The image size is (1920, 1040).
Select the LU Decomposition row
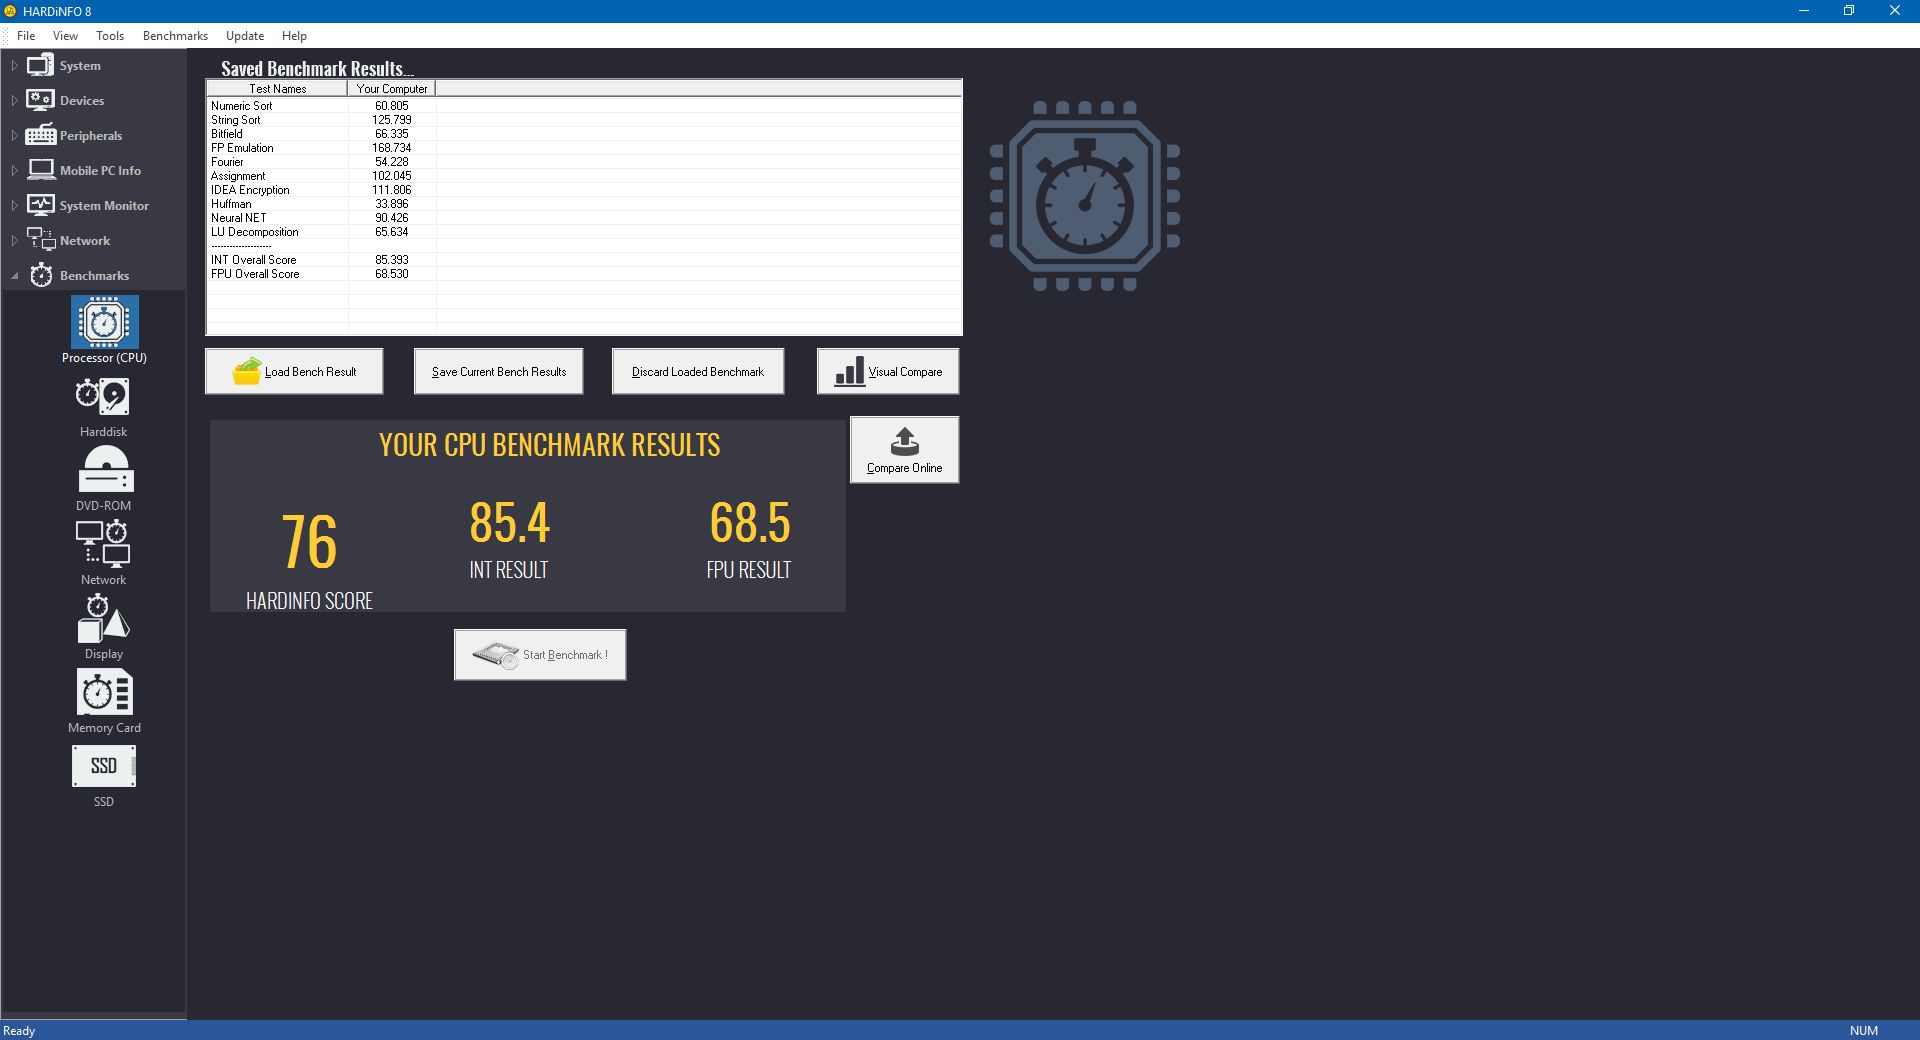pos(584,232)
